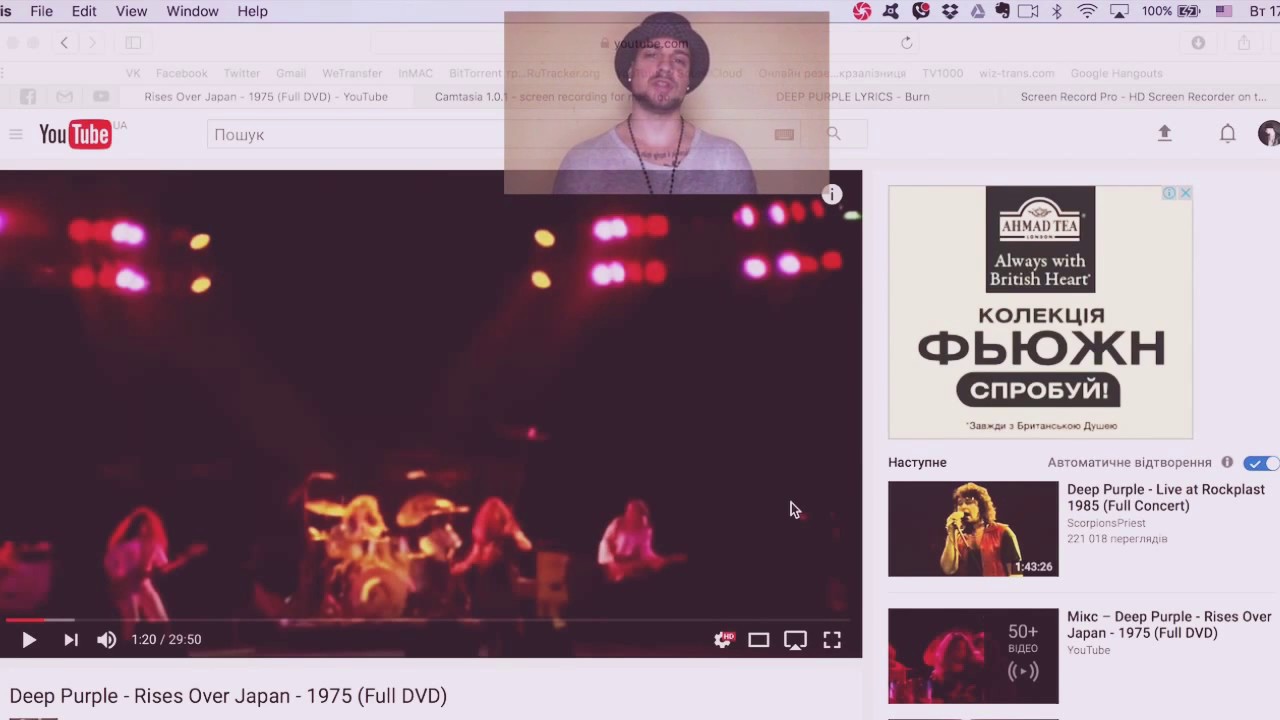Skip to the next video

70,640
